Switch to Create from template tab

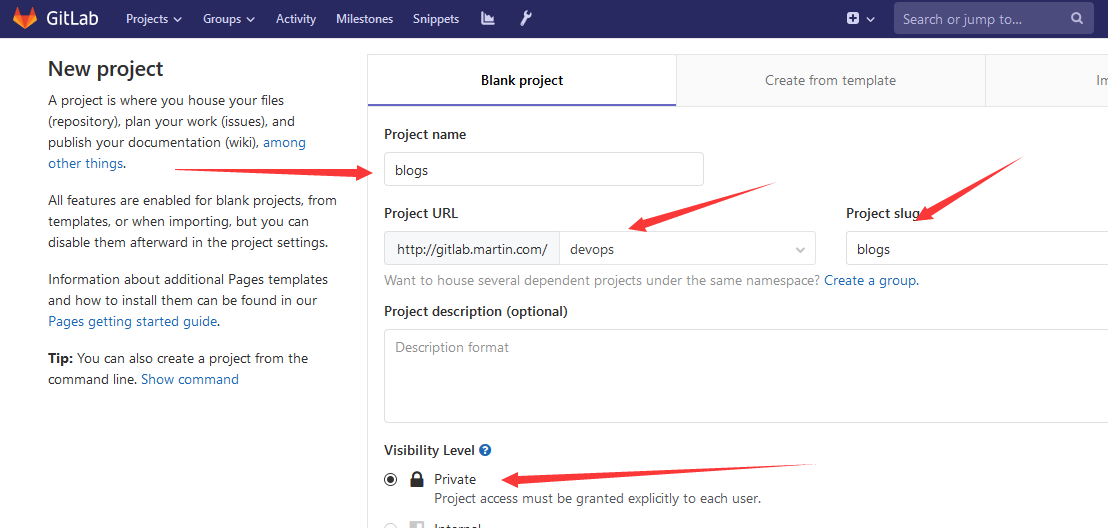pos(830,80)
